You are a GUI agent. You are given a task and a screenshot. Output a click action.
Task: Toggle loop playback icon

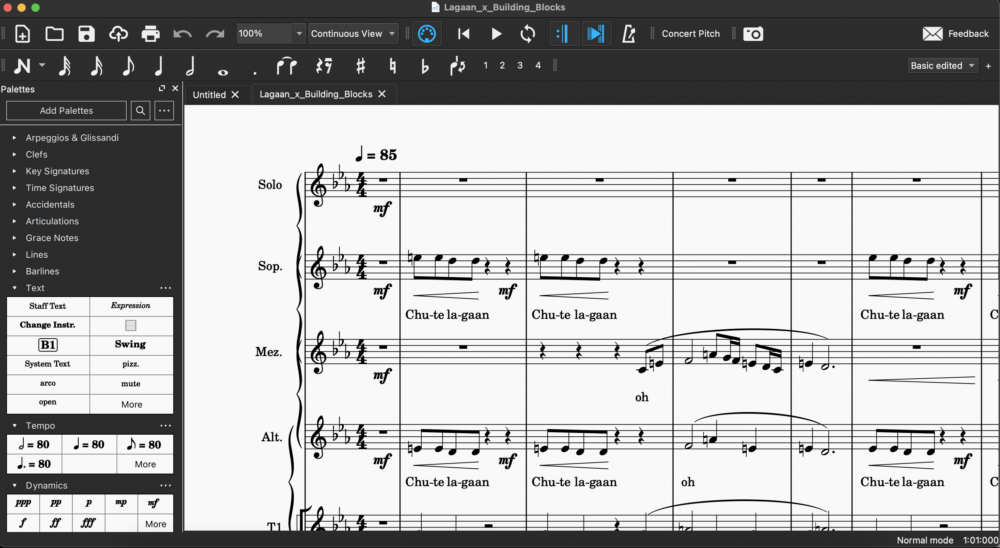(x=527, y=34)
